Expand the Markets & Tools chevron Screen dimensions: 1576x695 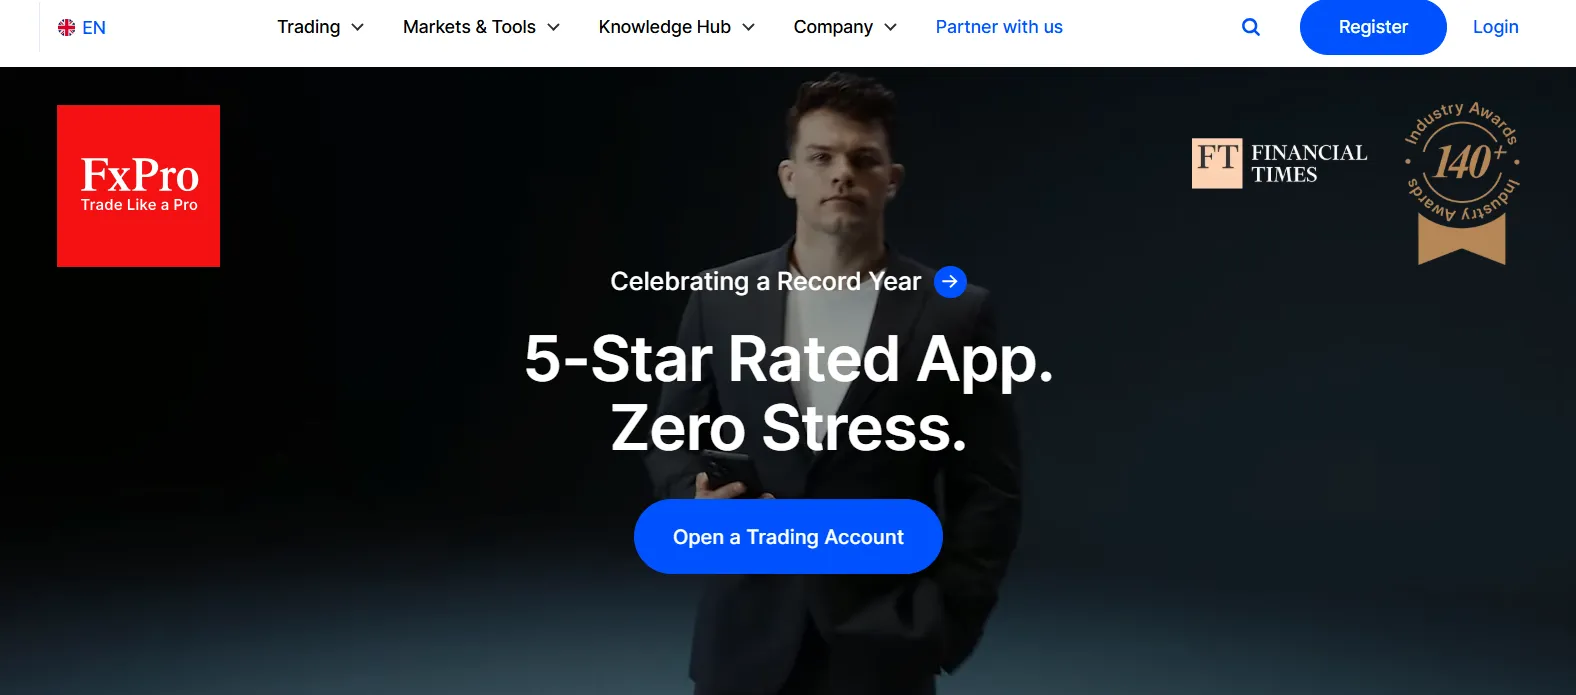click(x=553, y=27)
